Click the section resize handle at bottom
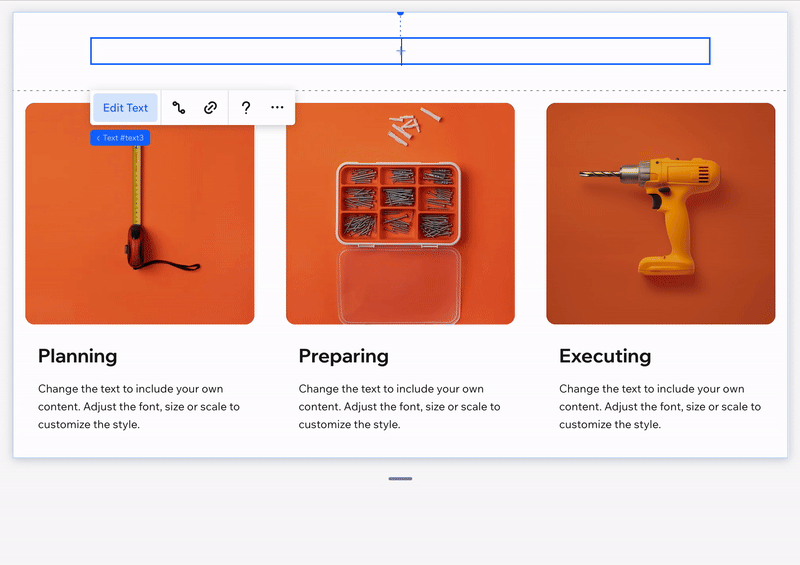This screenshot has width=800, height=565. 401,479
